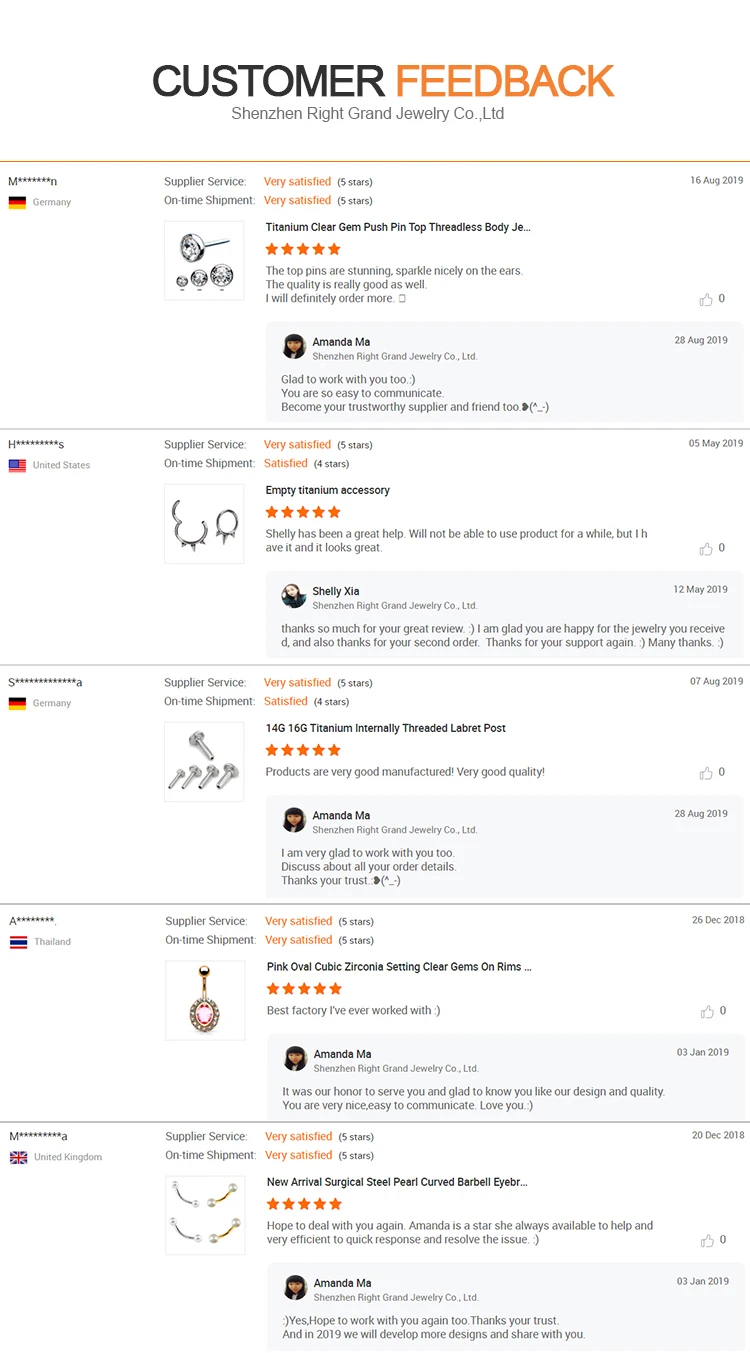Screen dimensions: 750x1353
Task: Click thumbs-up on the Pearl Curved Barbell review
Action: pyautogui.click(x=707, y=1240)
